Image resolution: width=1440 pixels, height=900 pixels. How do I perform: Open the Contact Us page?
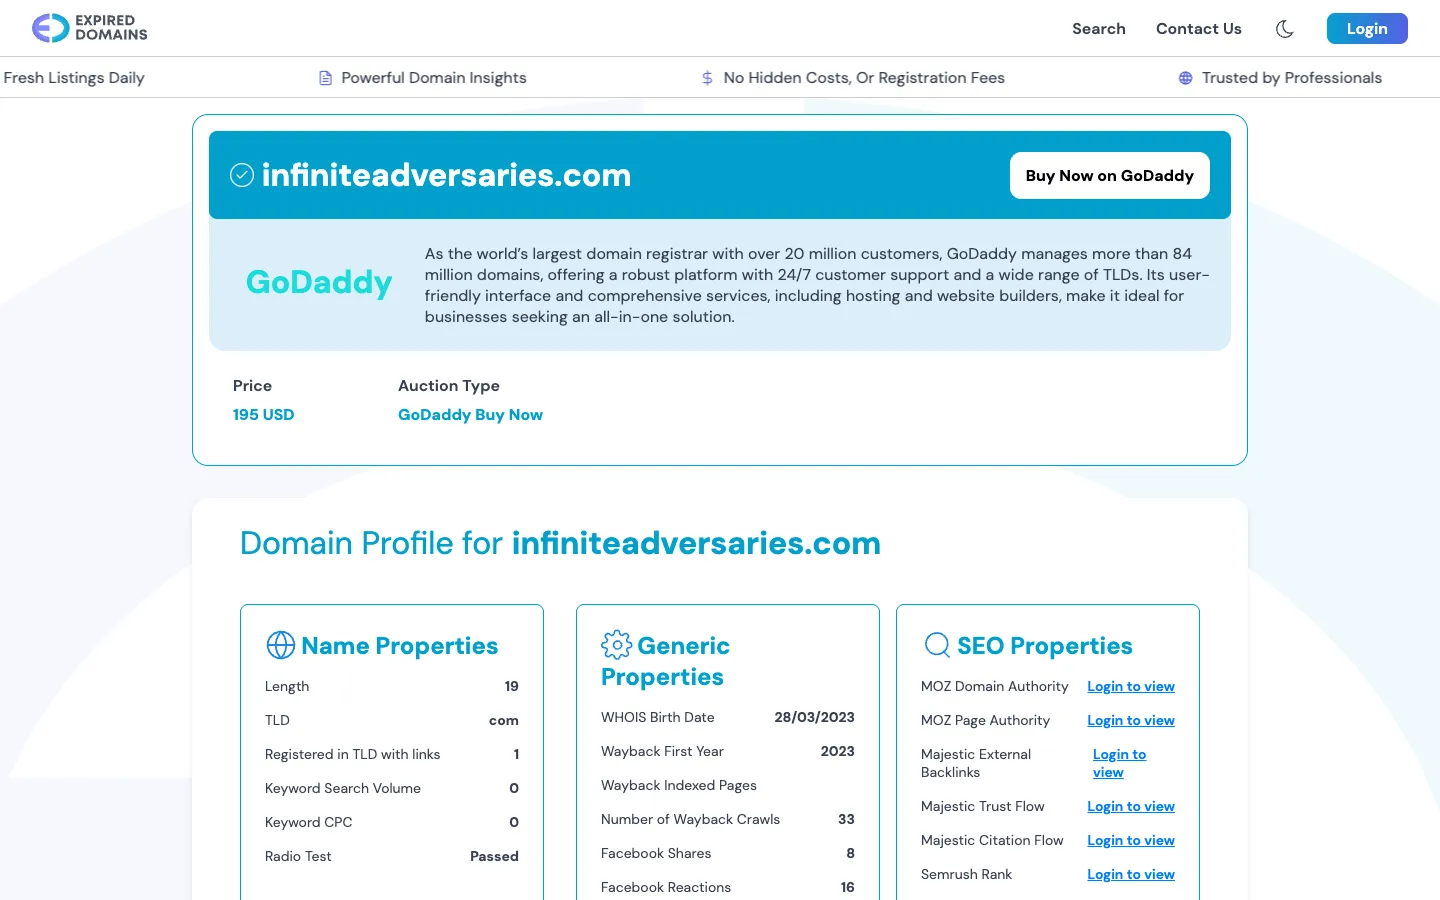(x=1199, y=29)
